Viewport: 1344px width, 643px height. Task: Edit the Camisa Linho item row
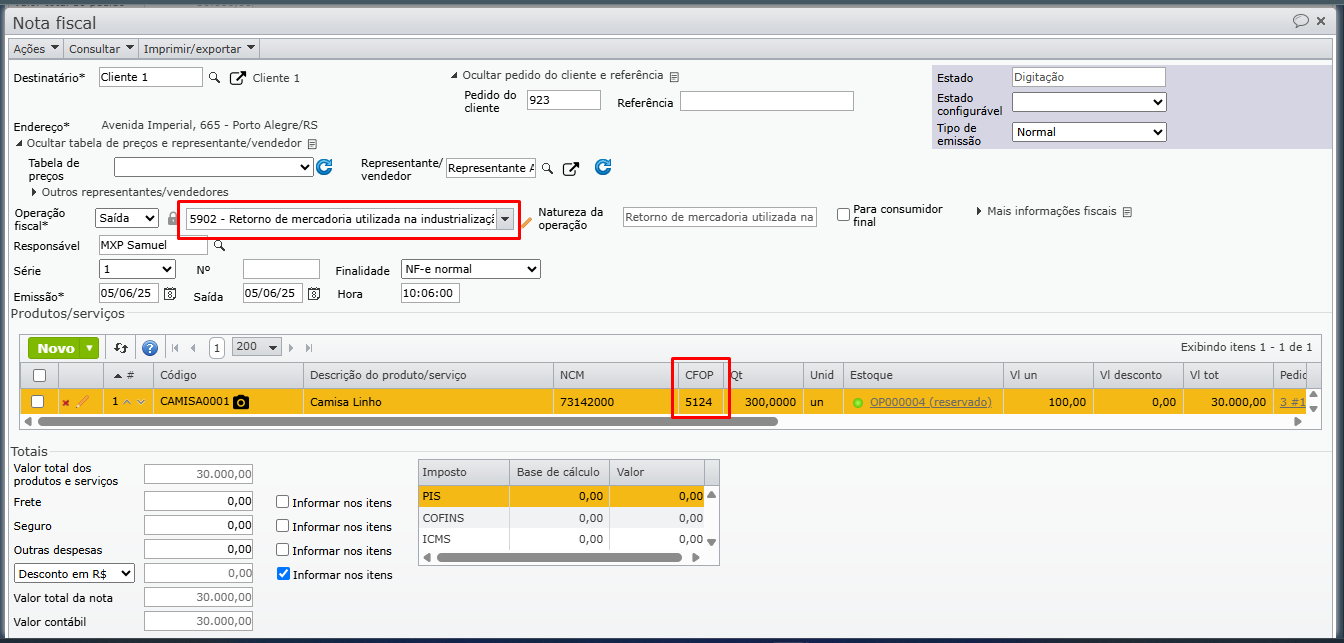83,401
